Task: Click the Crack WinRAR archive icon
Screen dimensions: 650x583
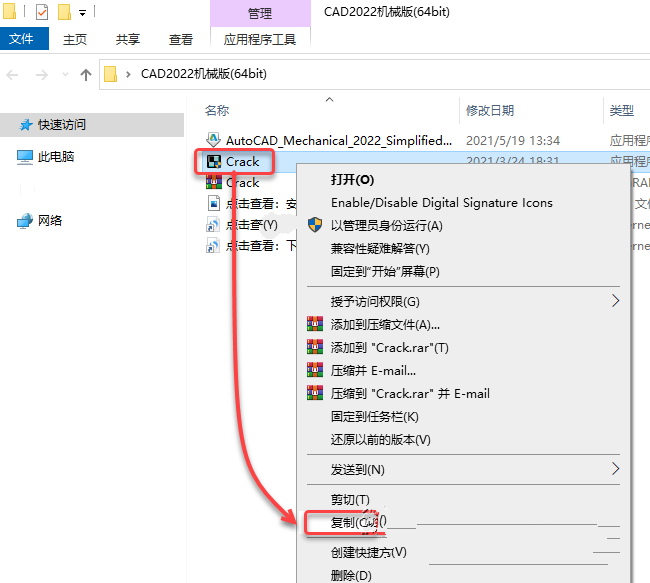Action: (x=214, y=182)
